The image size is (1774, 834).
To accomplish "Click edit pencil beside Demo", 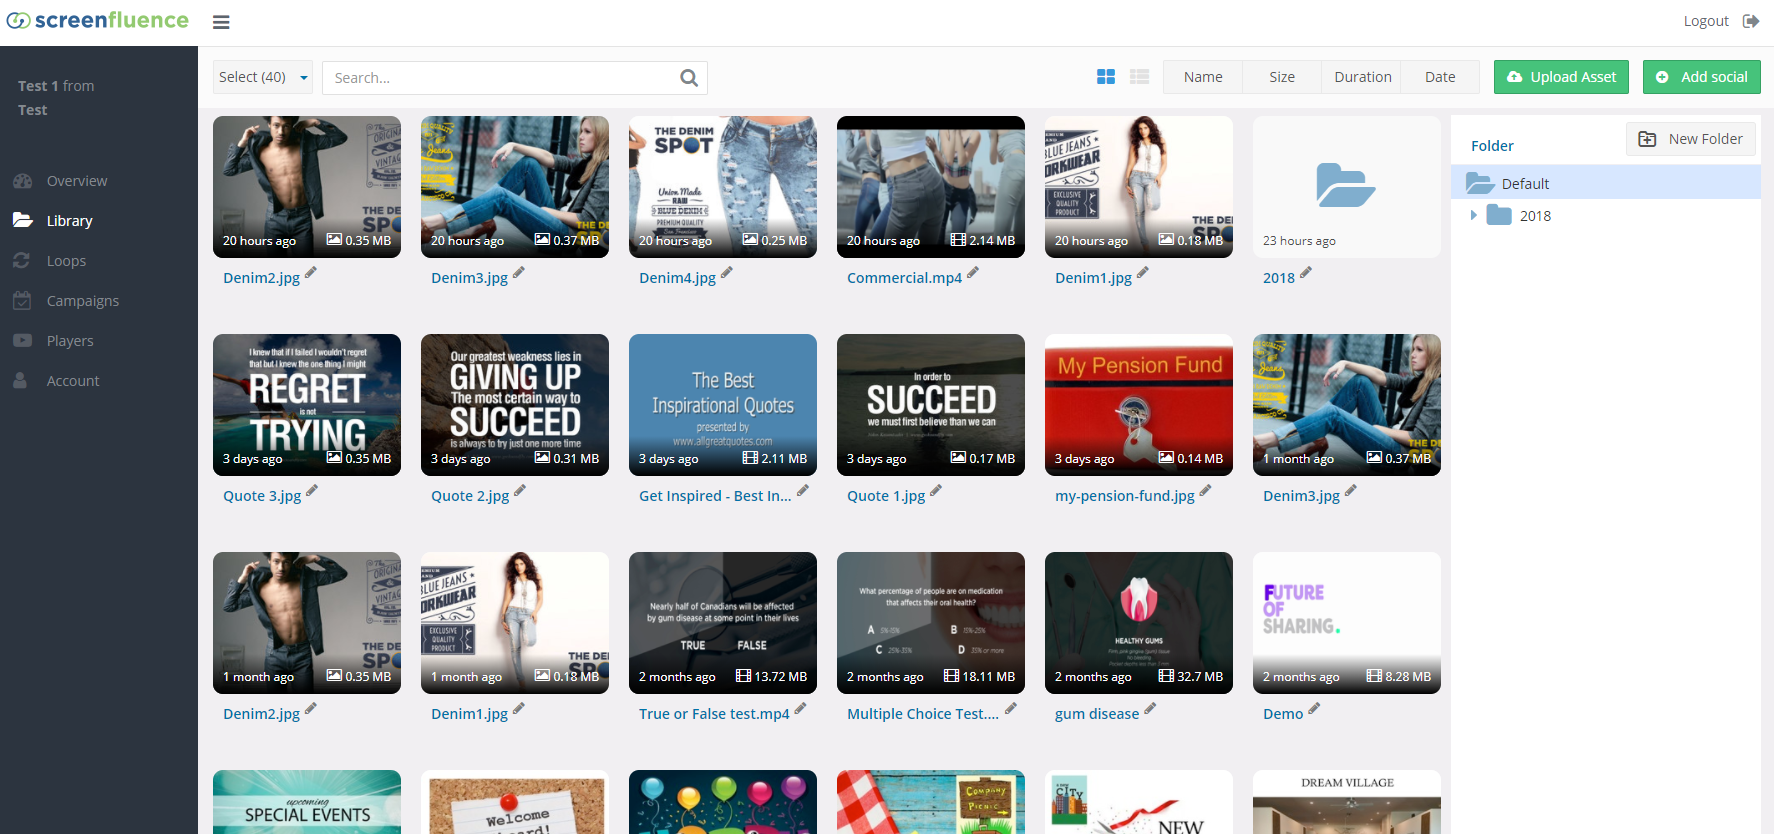I will pos(1314,709).
